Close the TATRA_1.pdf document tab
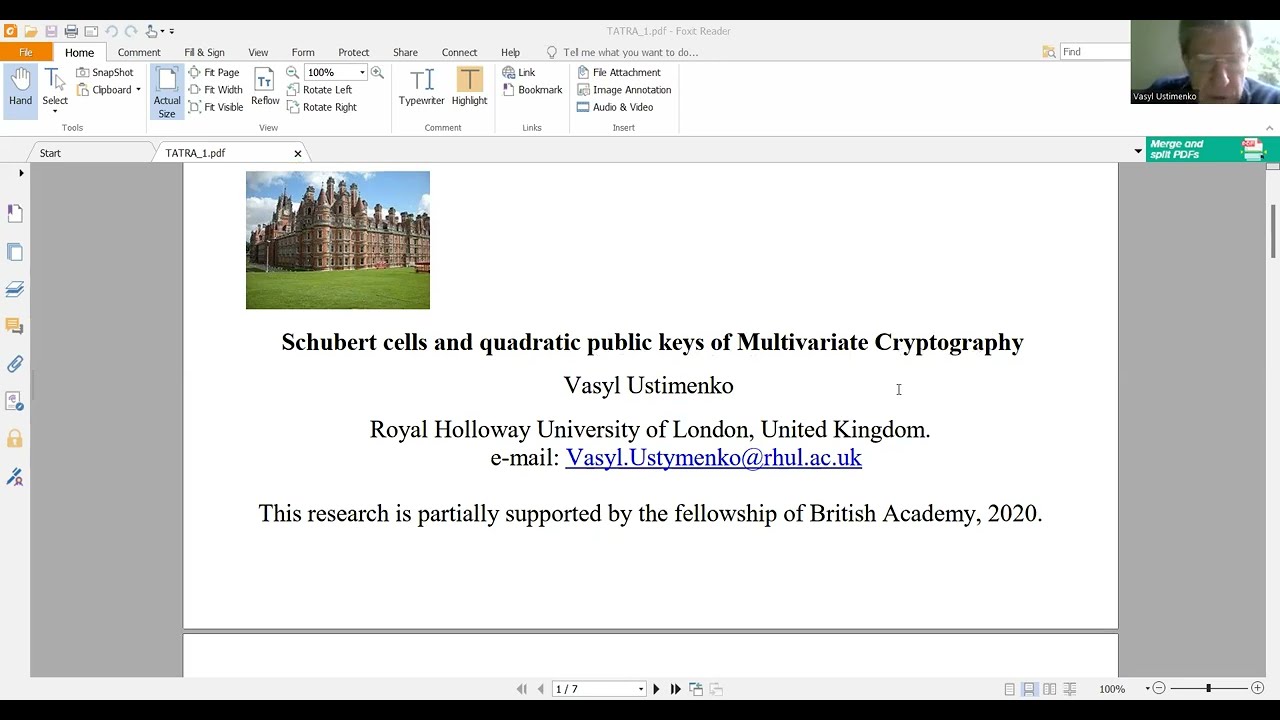 click(x=297, y=153)
